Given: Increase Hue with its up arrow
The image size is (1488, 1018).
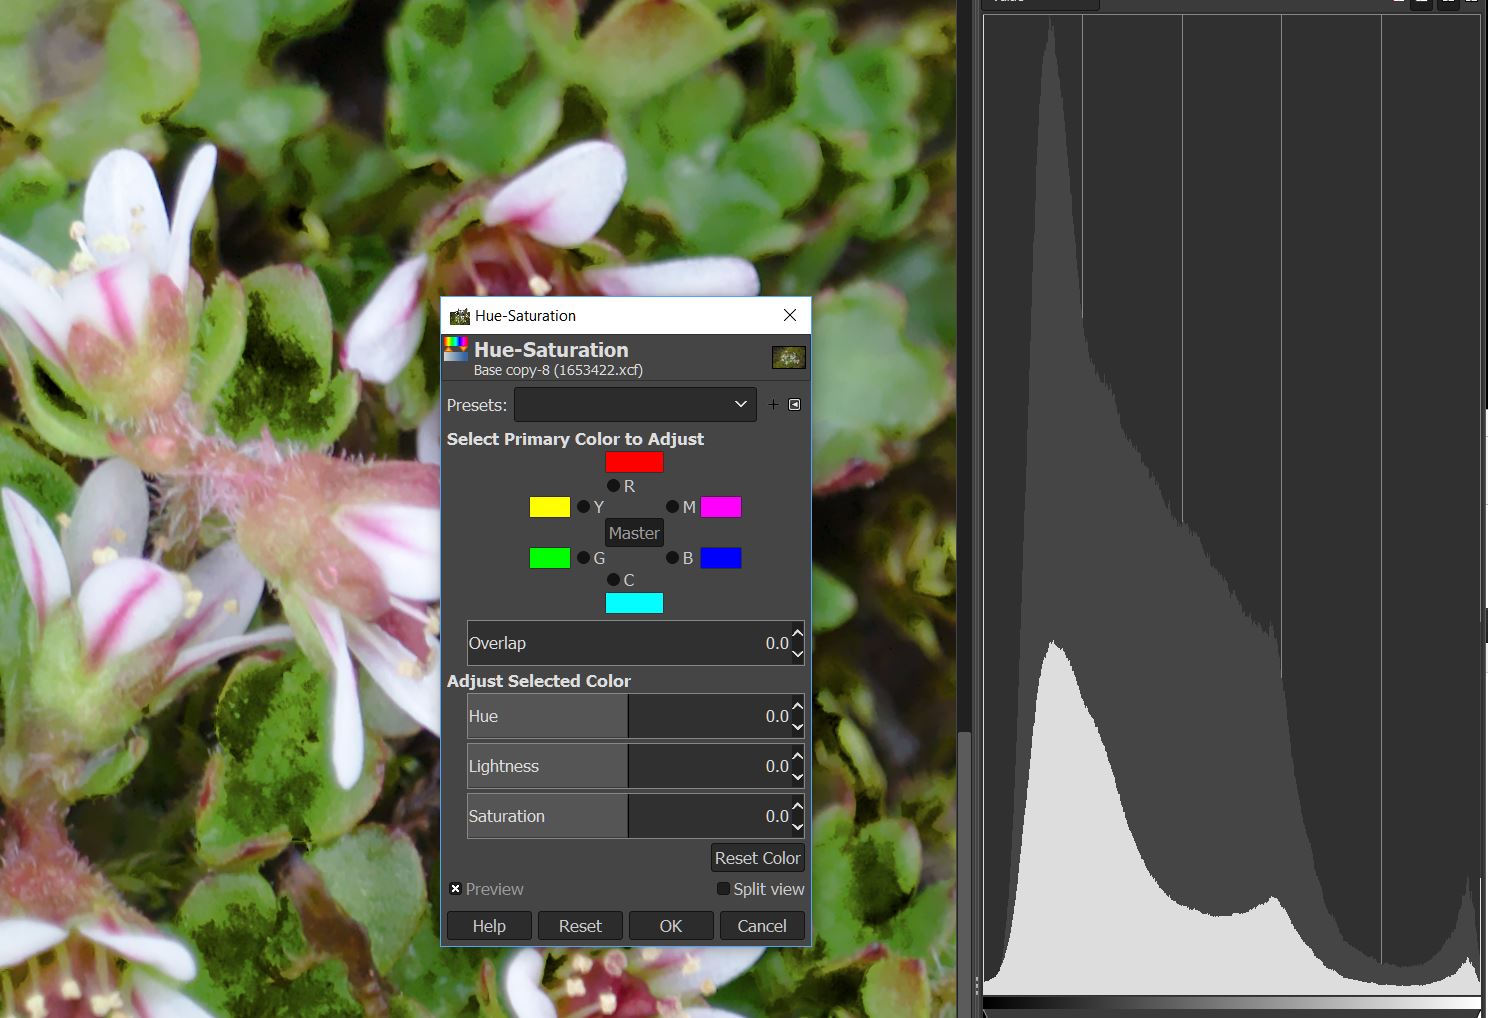Looking at the screenshot, I should [x=798, y=707].
